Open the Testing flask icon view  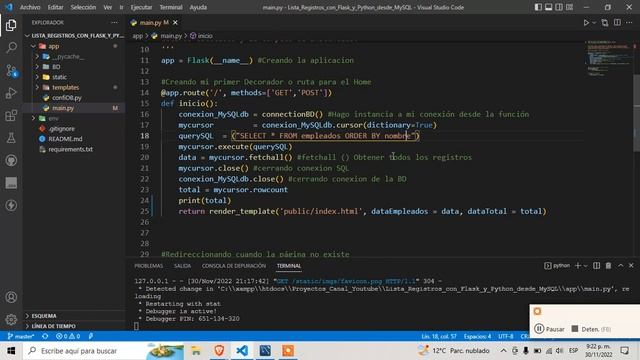[x=11, y=138]
